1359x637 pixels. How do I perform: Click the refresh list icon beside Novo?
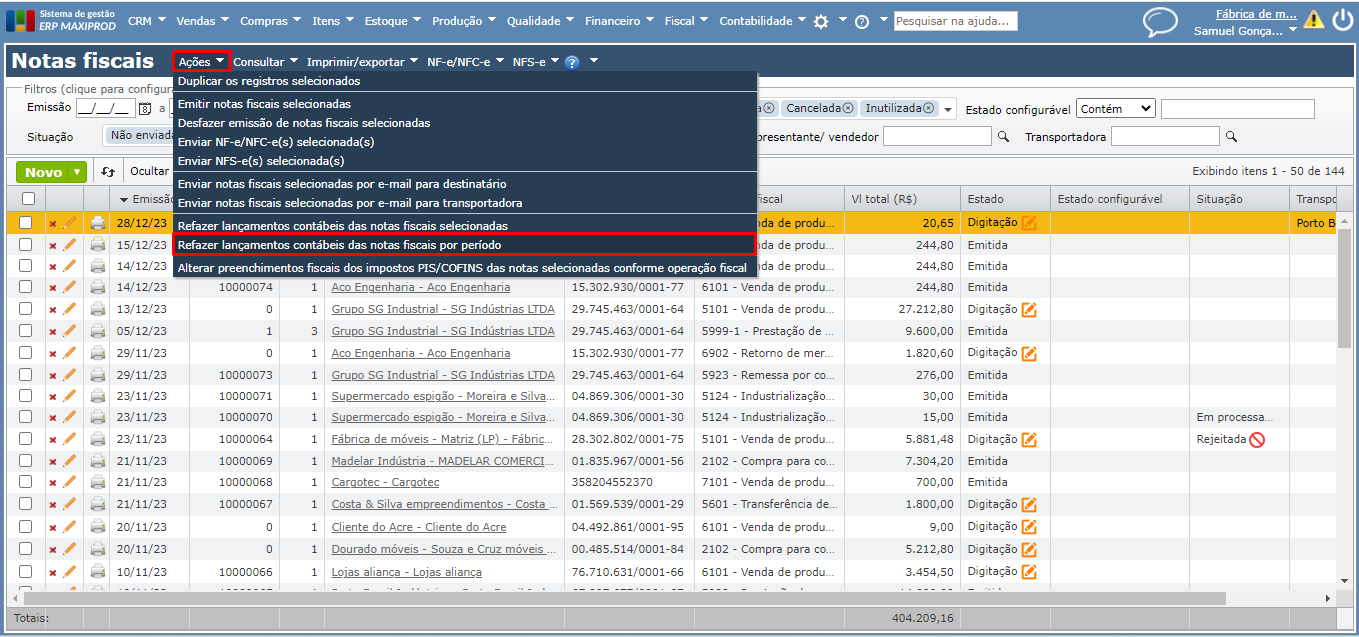point(108,172)
